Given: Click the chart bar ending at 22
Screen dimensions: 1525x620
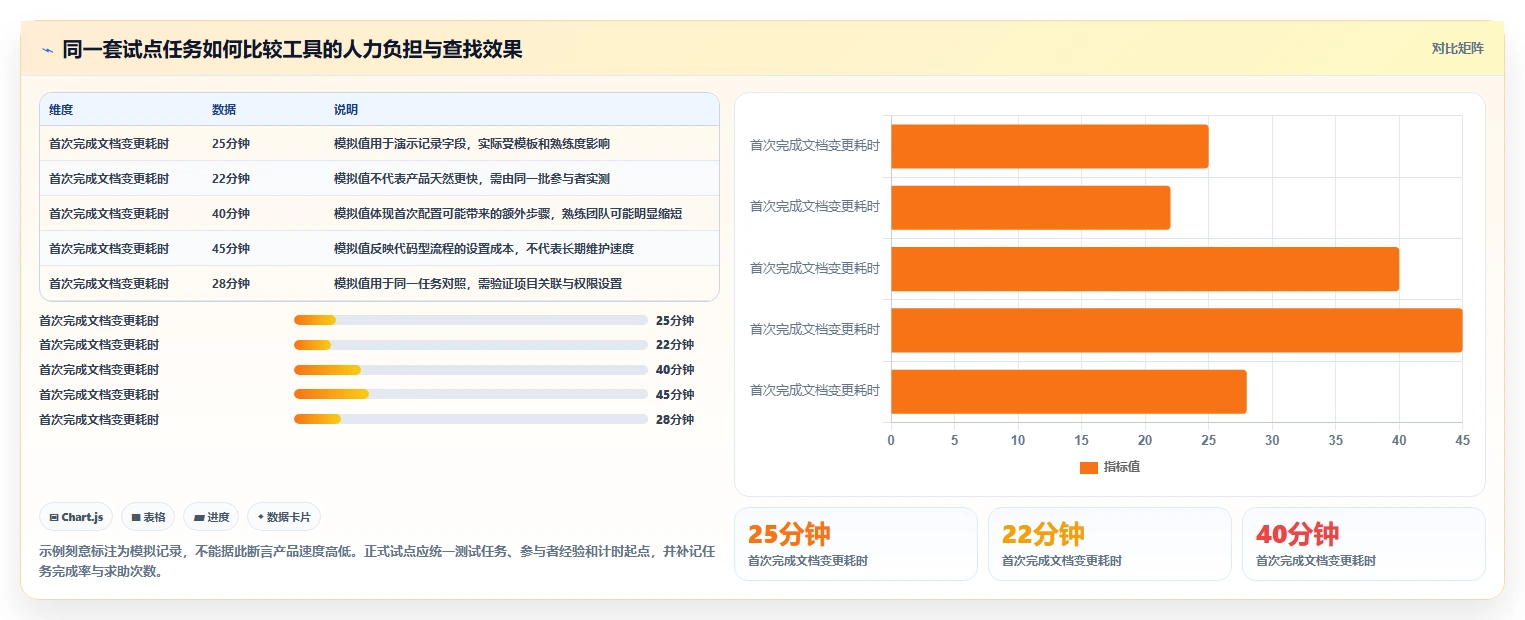Looking at the screenshot, I should [1030, 207].
